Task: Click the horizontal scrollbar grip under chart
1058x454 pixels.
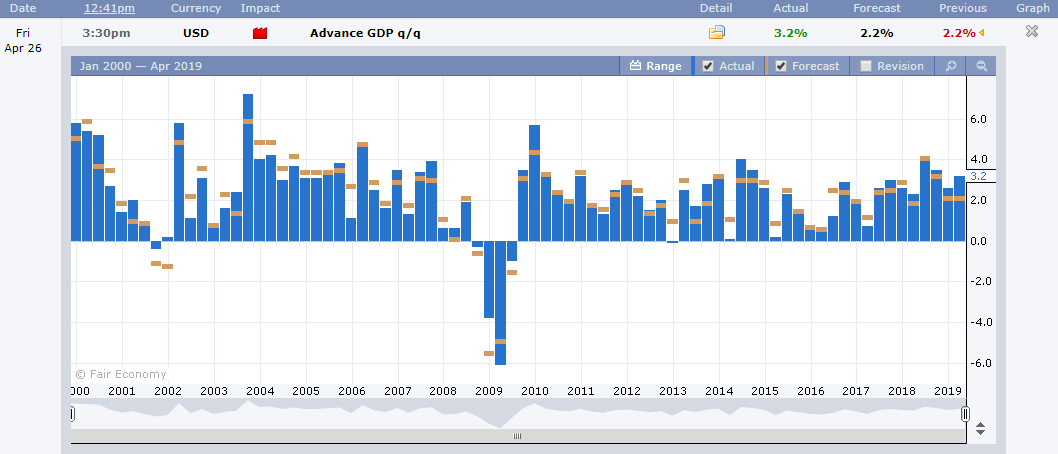Action: pyautogui.click(x=518, y=436)
